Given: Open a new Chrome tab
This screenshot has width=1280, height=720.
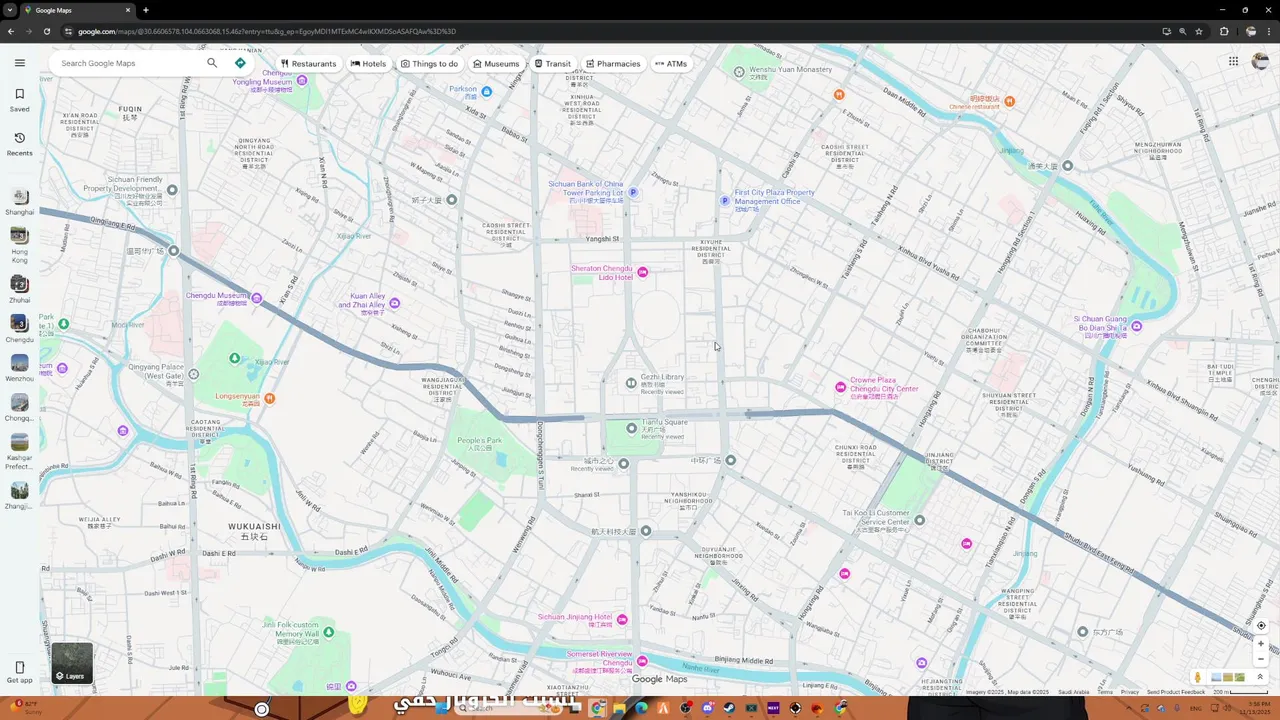Looking at the screenshot, I should 145,10.
